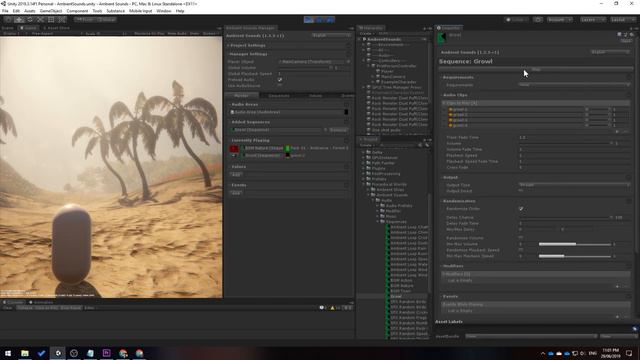Screen dimensions: 640x360
Task: Open the File menu
Action: 5,11
